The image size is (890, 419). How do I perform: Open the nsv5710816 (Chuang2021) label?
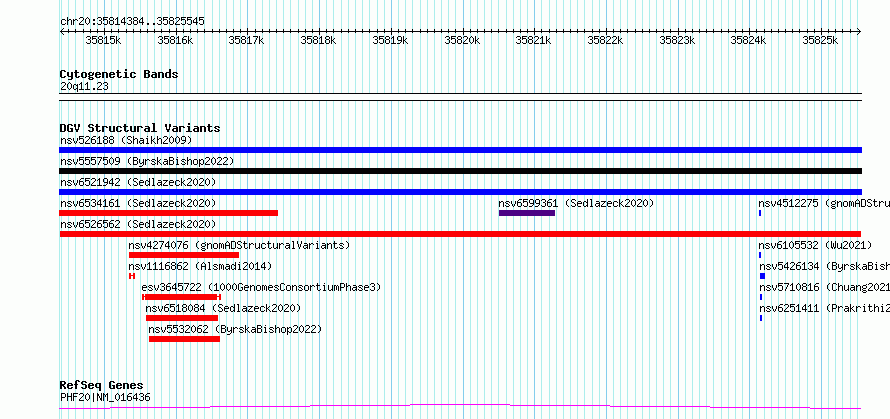(824, 287)
